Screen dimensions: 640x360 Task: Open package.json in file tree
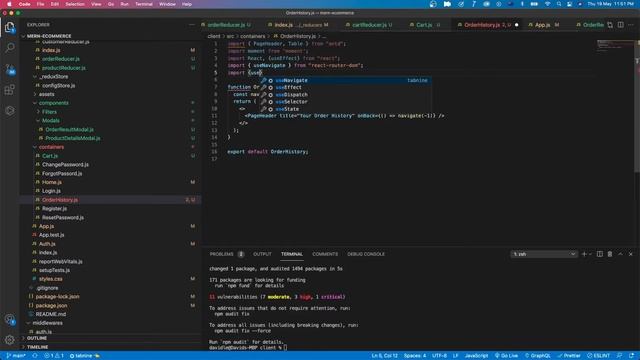coord(51,305)
